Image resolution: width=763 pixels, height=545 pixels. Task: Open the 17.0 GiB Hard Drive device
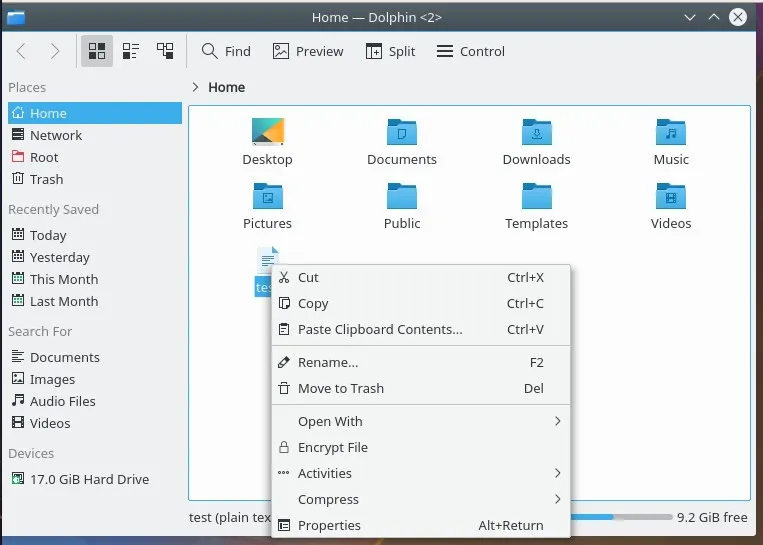pos(89,479)
